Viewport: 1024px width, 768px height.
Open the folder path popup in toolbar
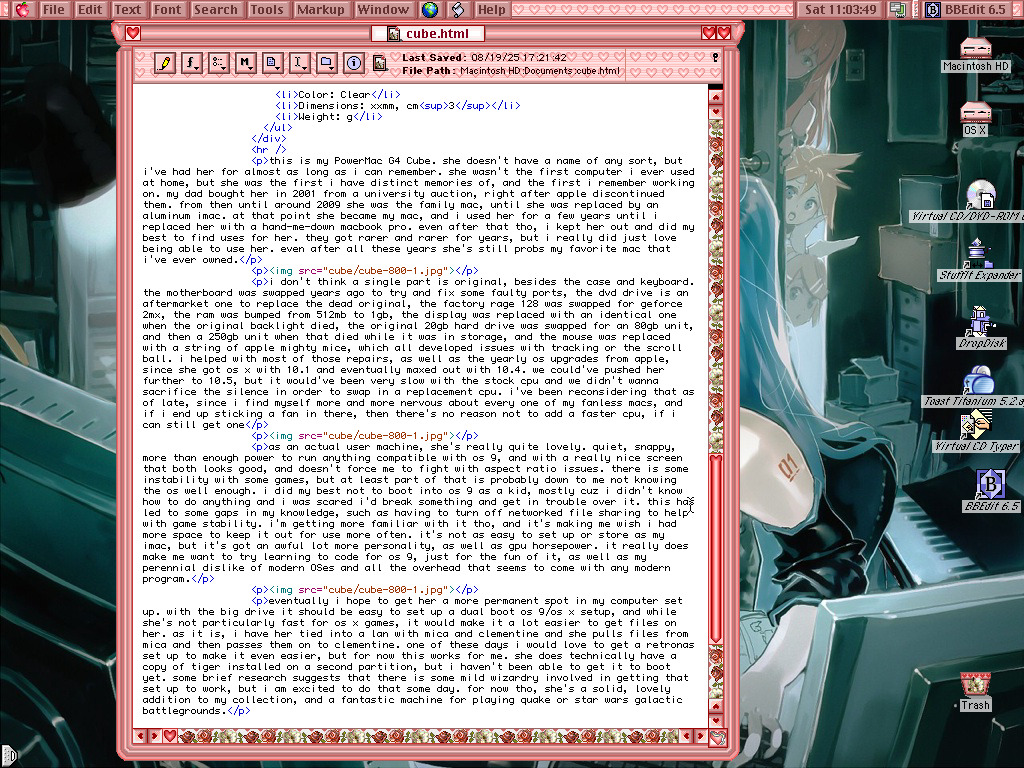(326, 63)
